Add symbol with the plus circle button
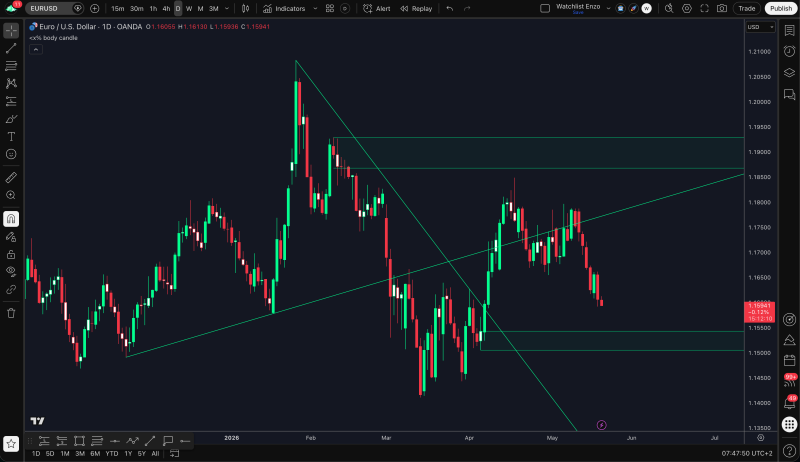The image size is (800, 462). tap(94, 8)
